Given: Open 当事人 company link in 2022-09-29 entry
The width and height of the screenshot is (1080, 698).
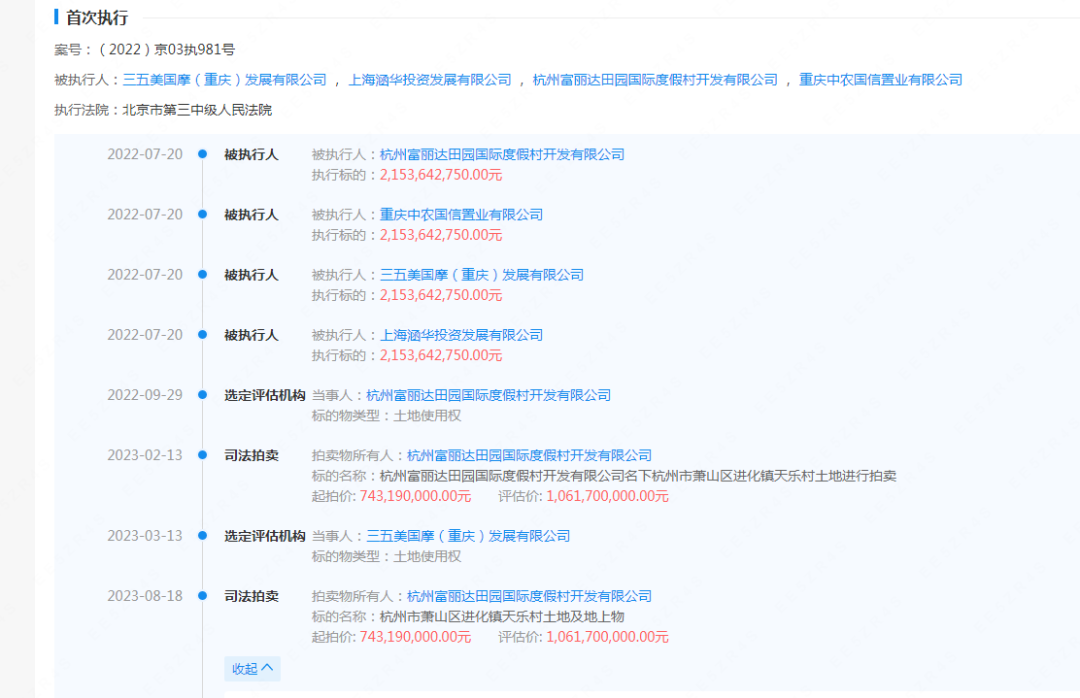Looking at the screenshot, I should [x=488, y=396].
